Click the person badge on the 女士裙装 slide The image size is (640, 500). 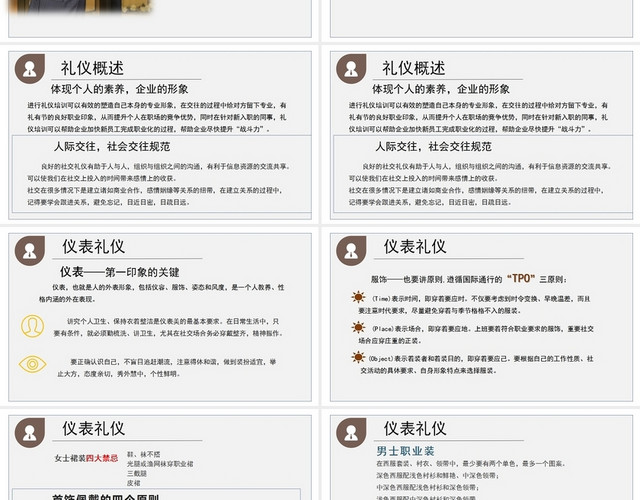click(30, 433)
